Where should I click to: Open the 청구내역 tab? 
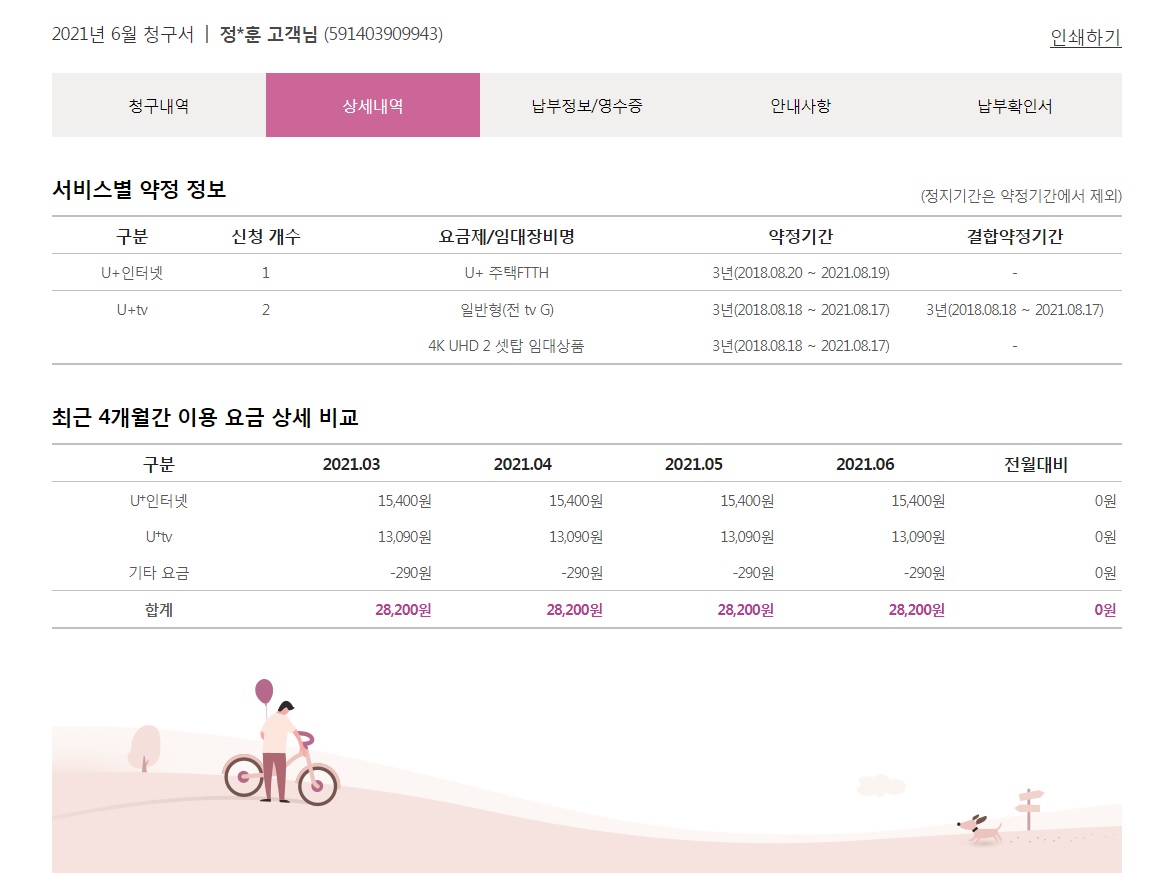tap(158, 105)
